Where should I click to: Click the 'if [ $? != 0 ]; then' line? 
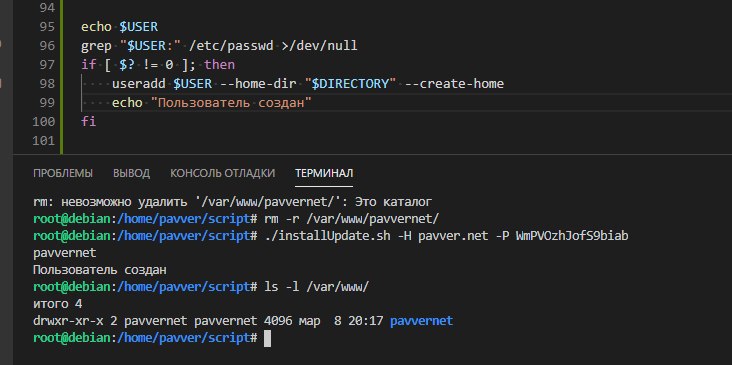point(158,64)
